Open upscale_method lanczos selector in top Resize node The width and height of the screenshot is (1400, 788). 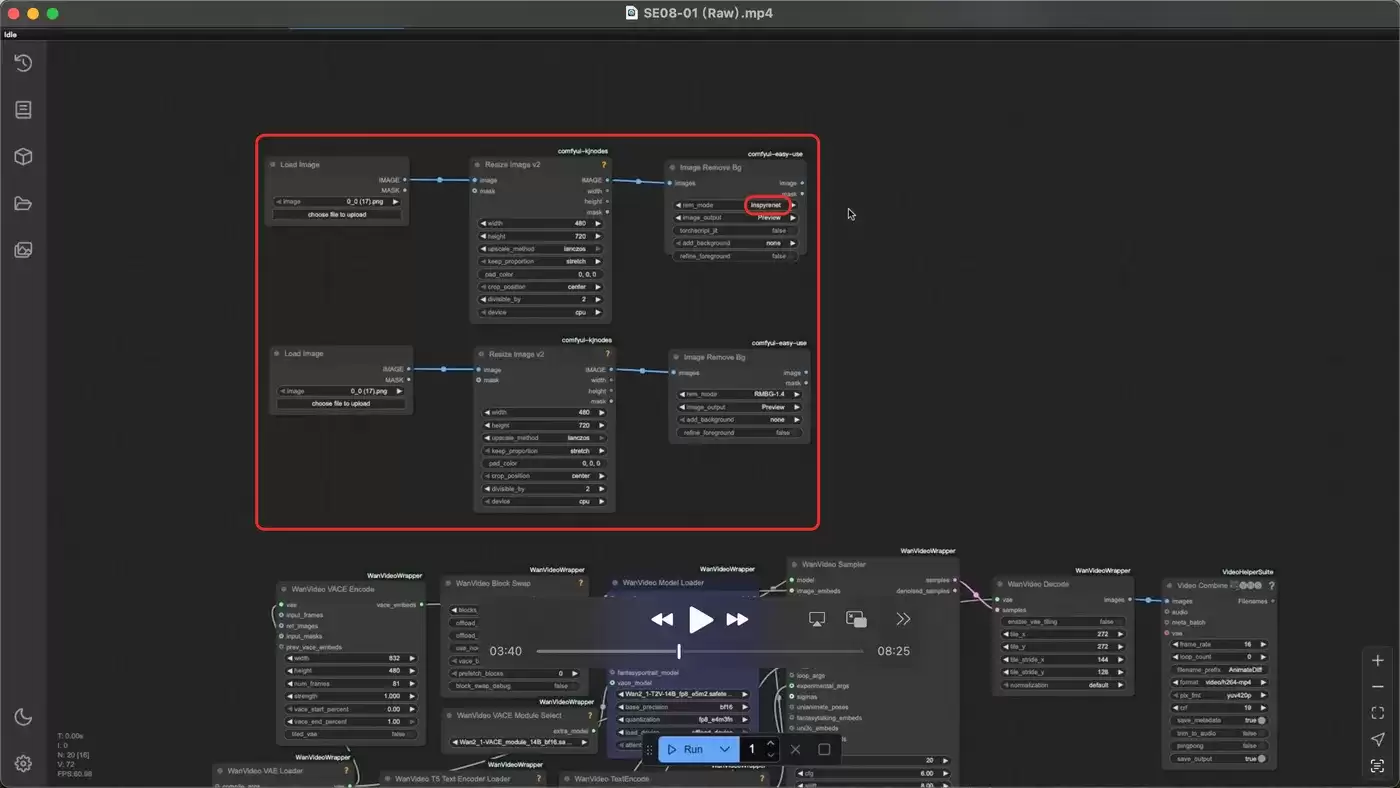[542, 249]
